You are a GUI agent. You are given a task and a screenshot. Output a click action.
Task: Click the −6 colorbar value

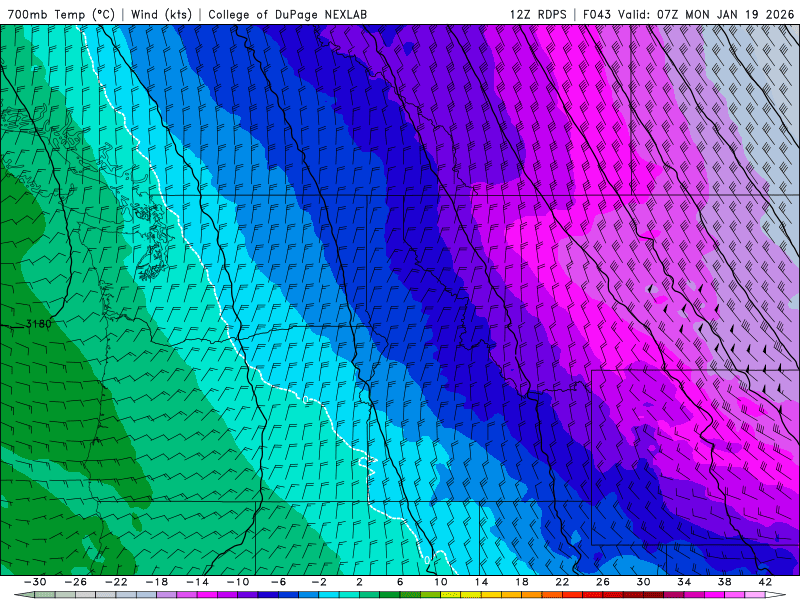point(279,582)
